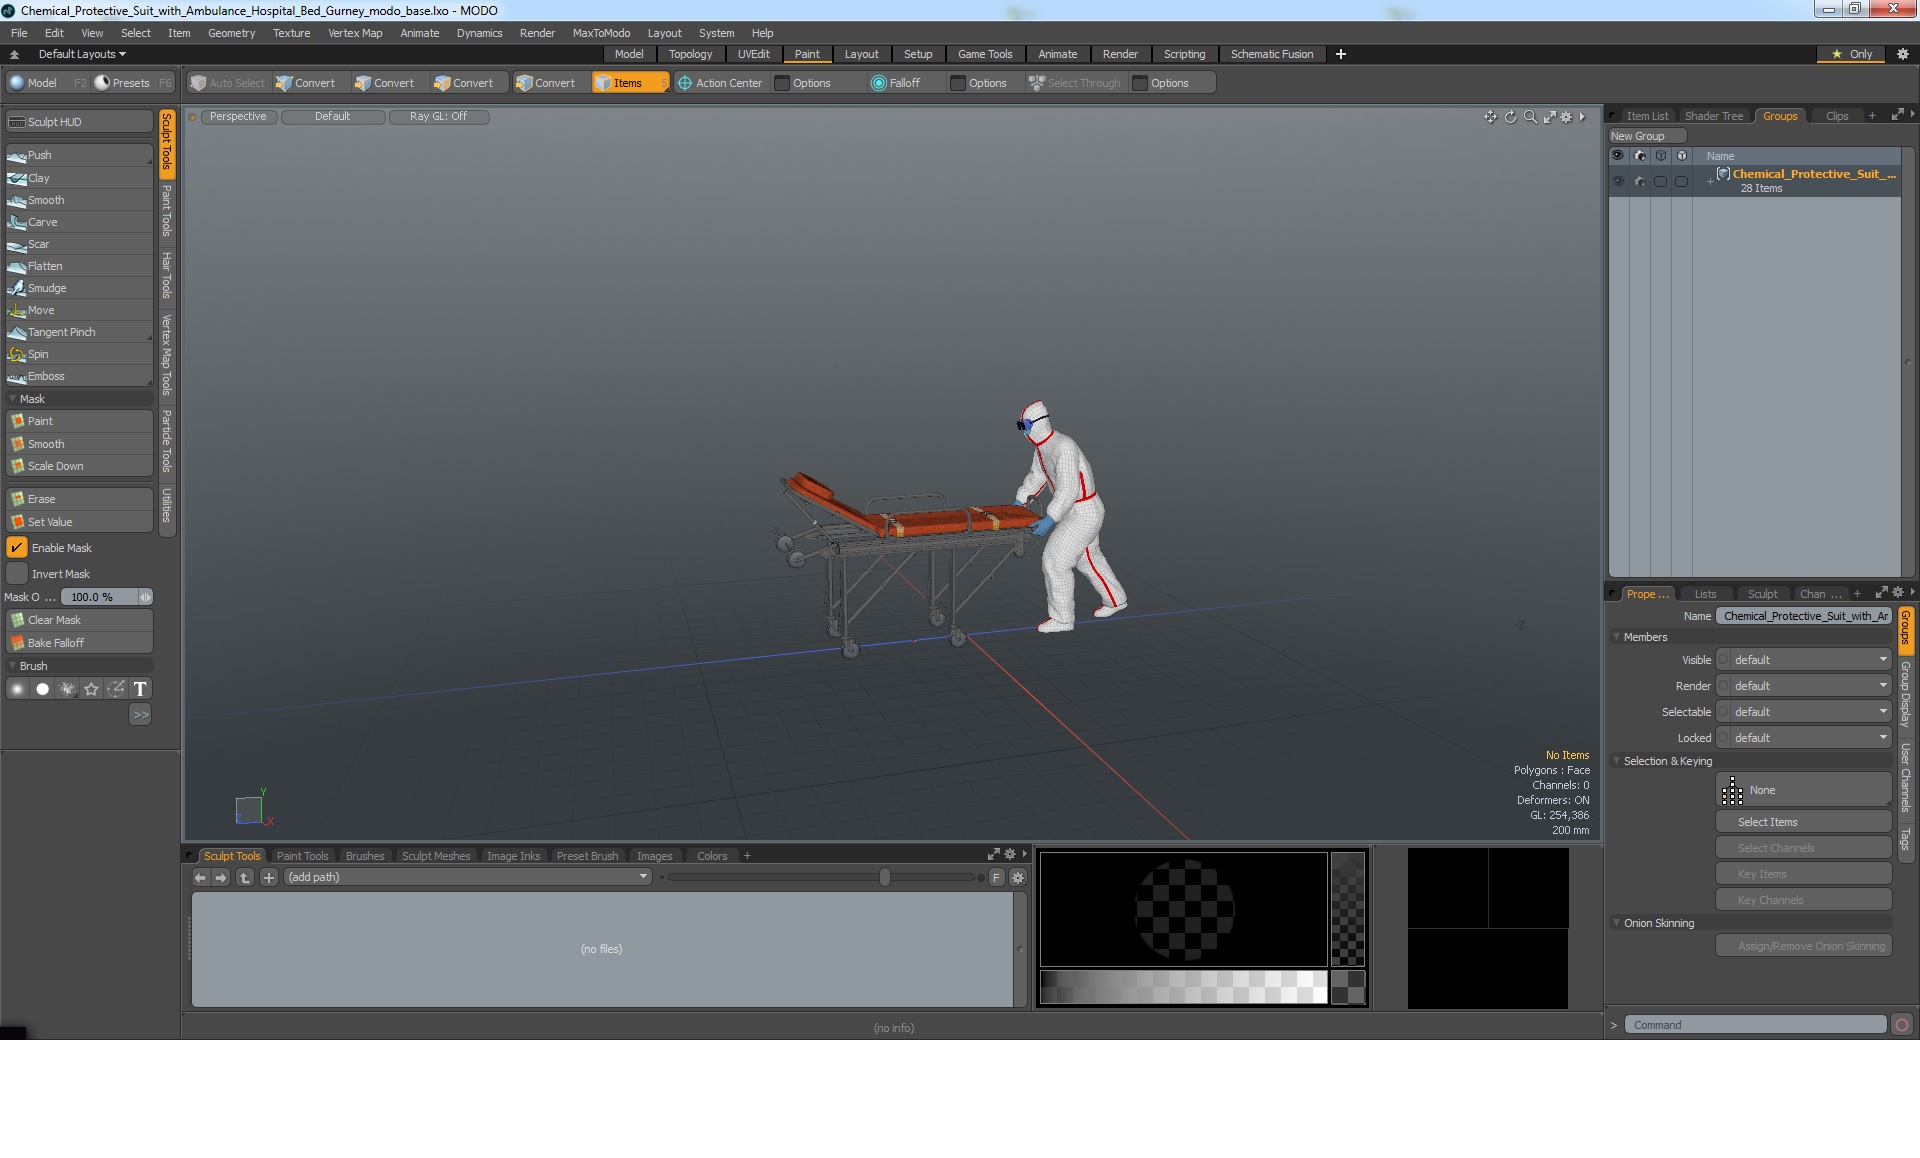1920x1158 pixels.
Task: Open the Default Layouts dropdown
Action: (x=82, y=54)
